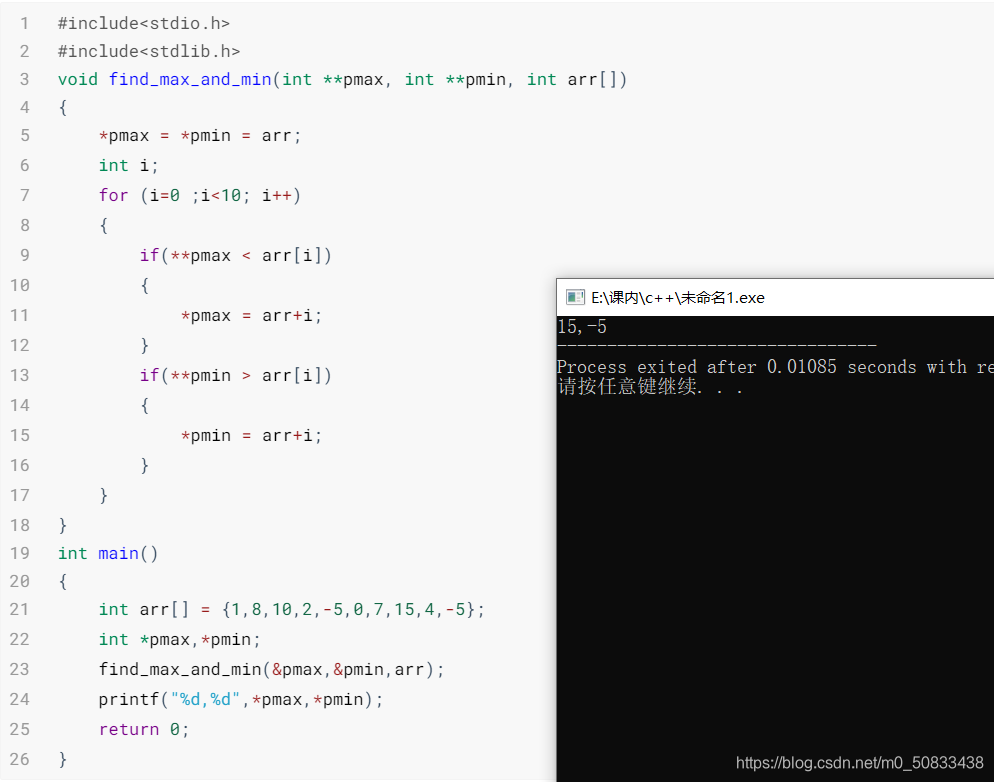Click the dashed separator line in console output
Viewport: 994px width, 782px height.
tap(717, 346)
